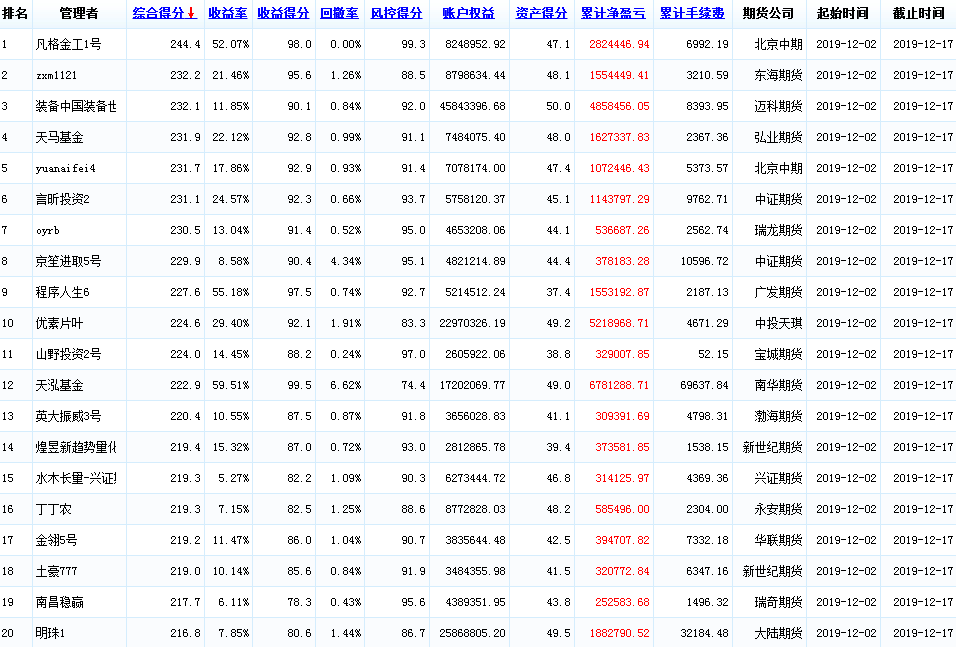Click net profit value 6781288.71
This screenshot has width=956, height=647.
tap(619, 385)
